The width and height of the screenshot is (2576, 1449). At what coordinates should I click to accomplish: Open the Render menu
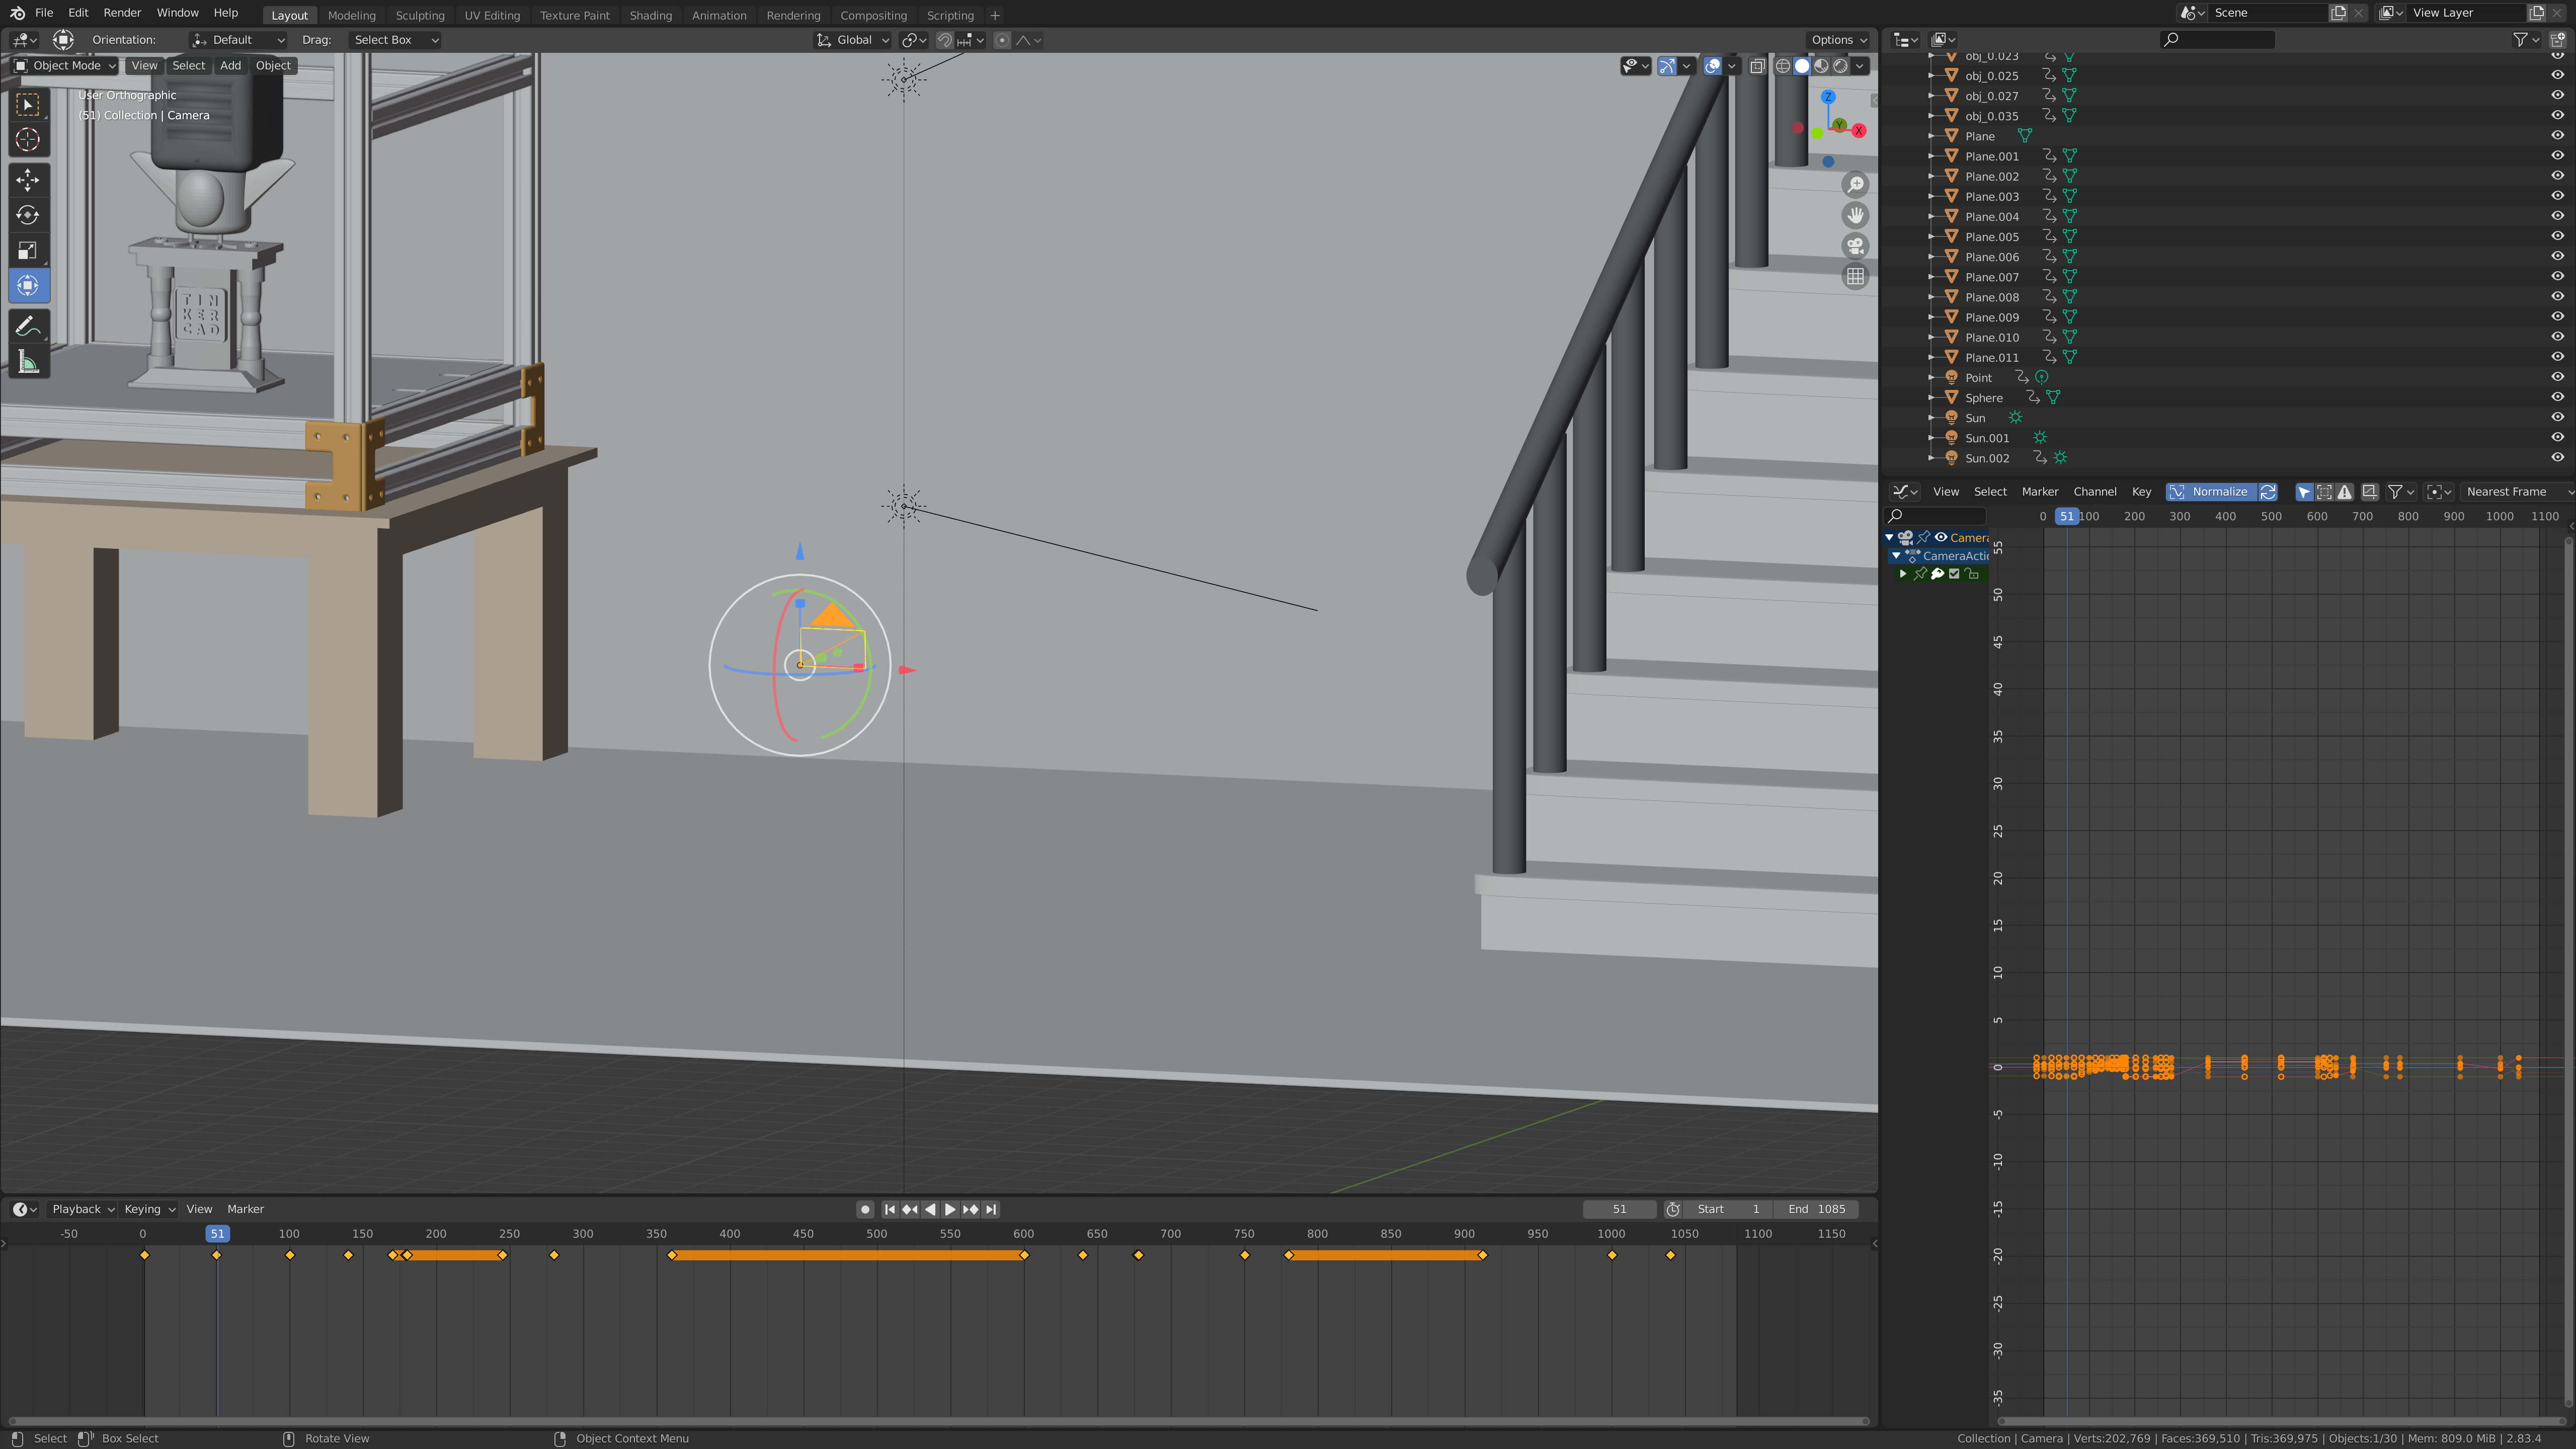(x=122, y=13)
